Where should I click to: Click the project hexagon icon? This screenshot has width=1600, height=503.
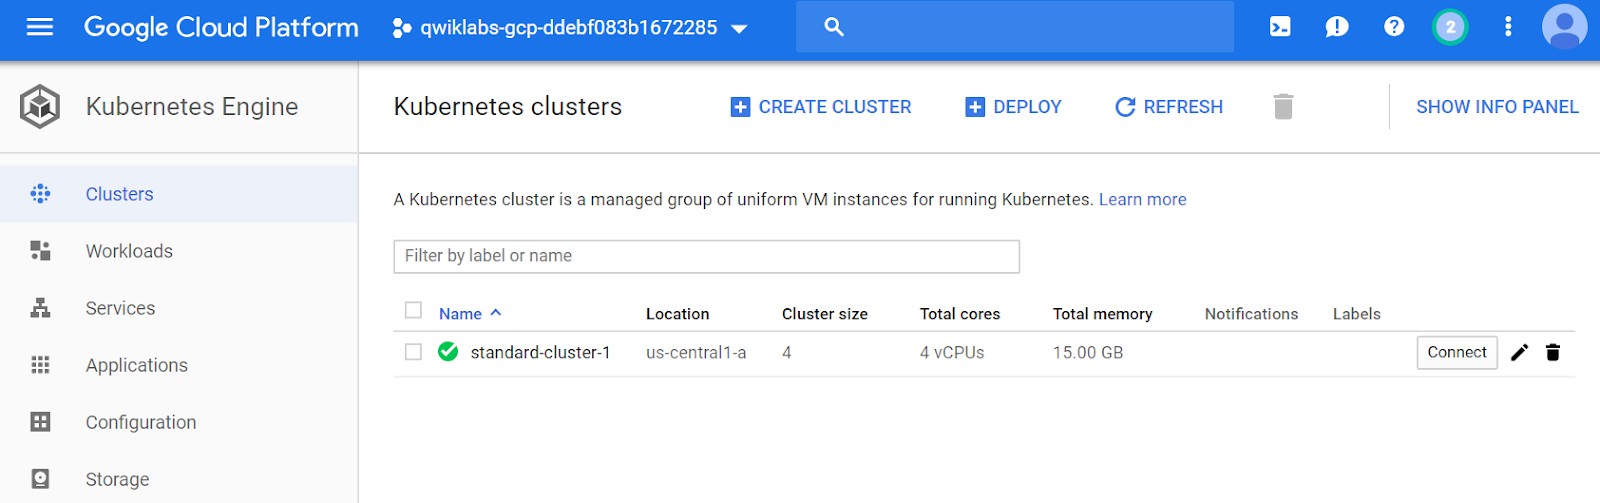click(401, 28)
